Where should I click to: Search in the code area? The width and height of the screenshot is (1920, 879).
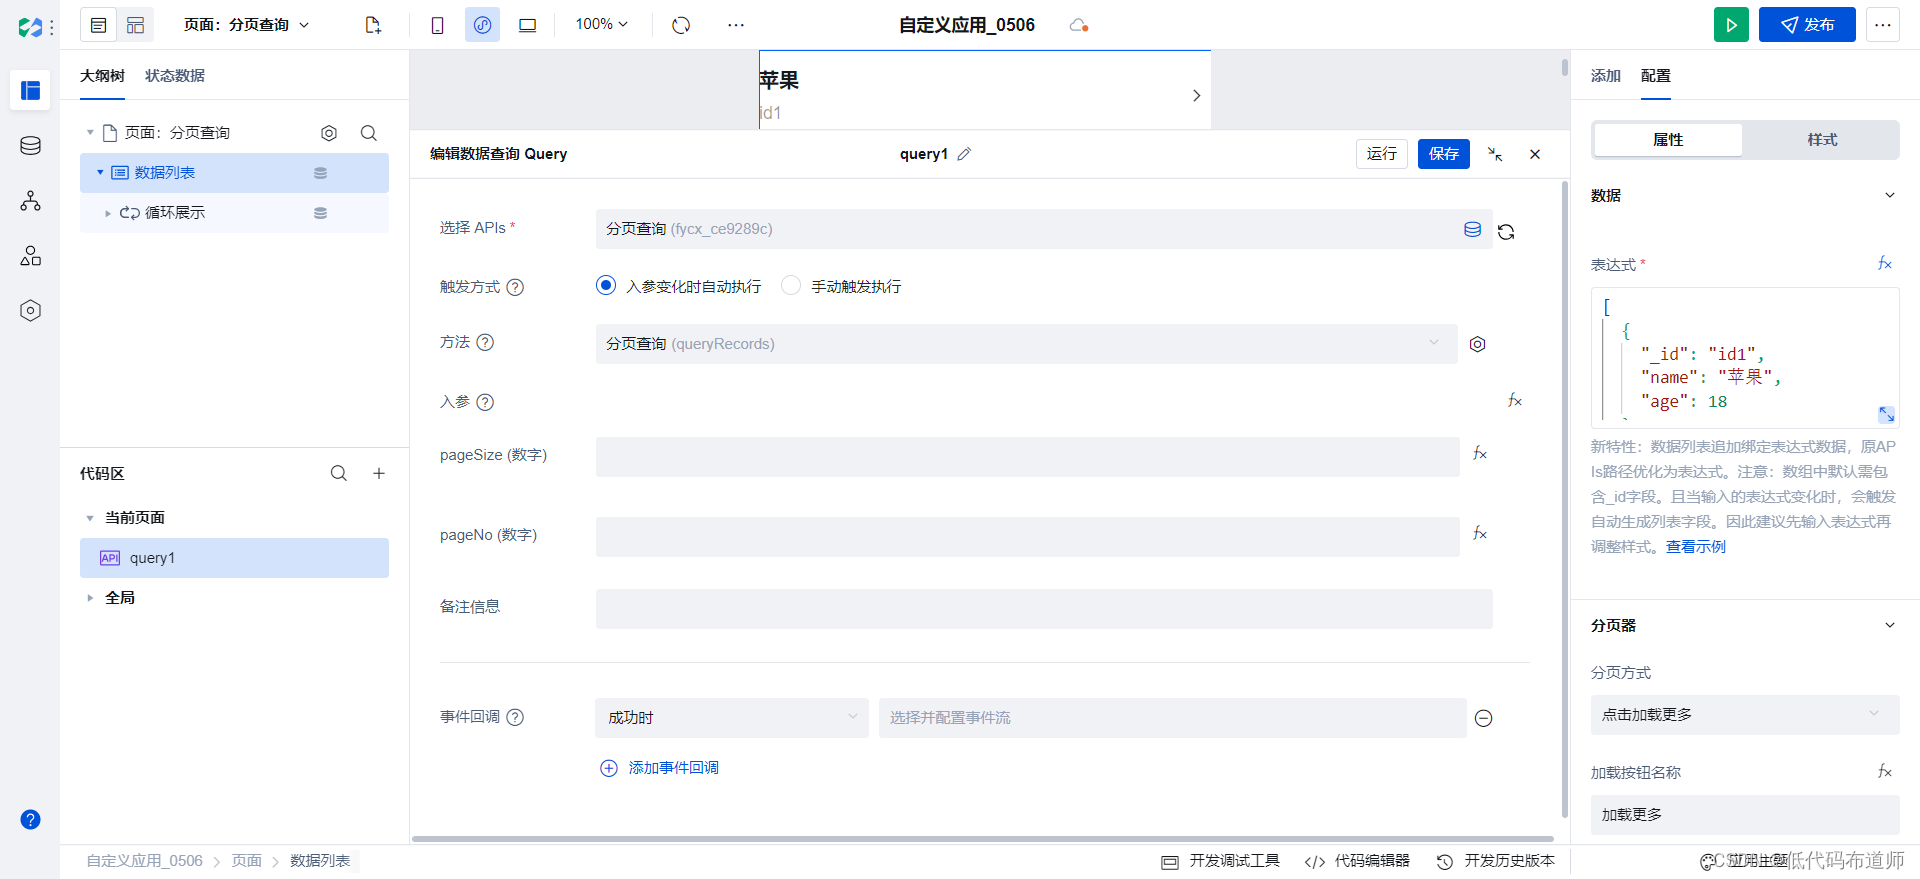[x=339, y=473]
